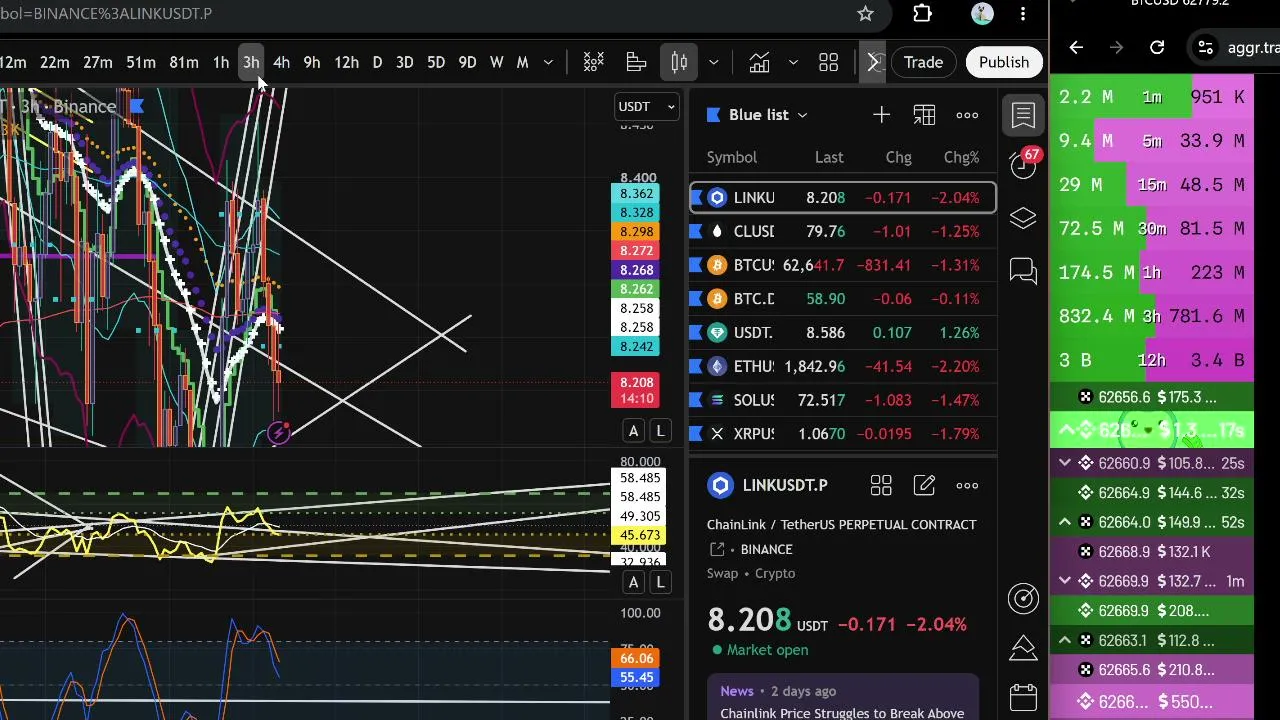Open the browser profile avatar
1280x720 pixels.
(982, 14)
